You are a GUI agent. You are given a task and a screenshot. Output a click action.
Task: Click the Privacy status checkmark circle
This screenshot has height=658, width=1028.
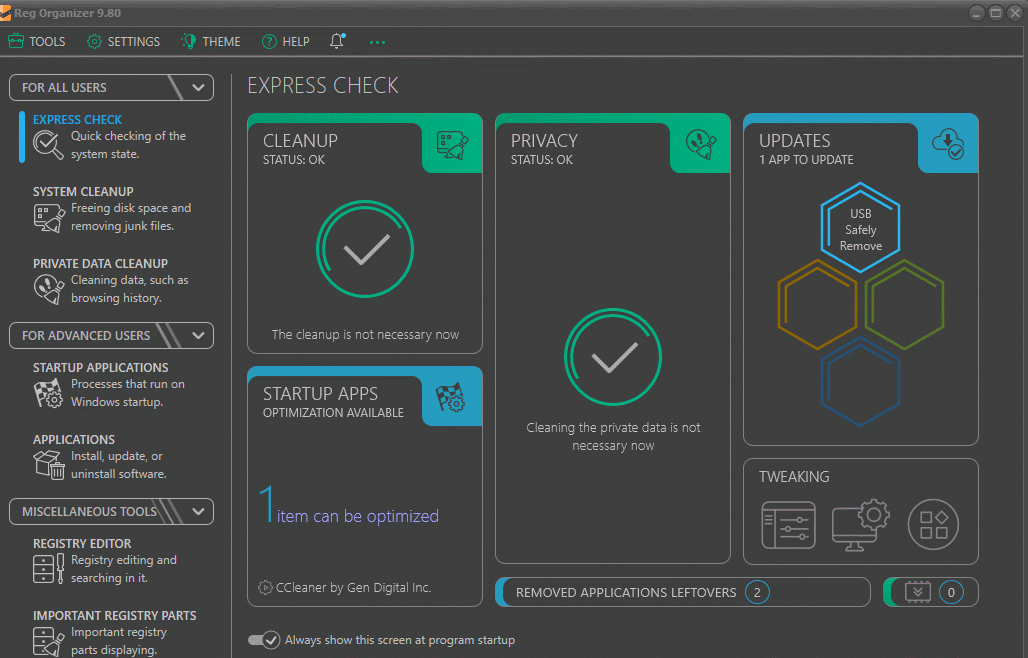click(x=613, y=357)
